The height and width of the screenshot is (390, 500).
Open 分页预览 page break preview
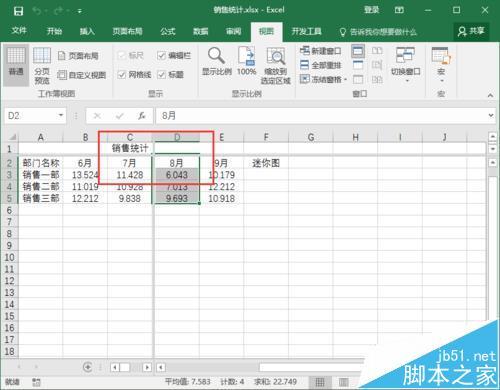pyautogui.click(x=42, y=65)
